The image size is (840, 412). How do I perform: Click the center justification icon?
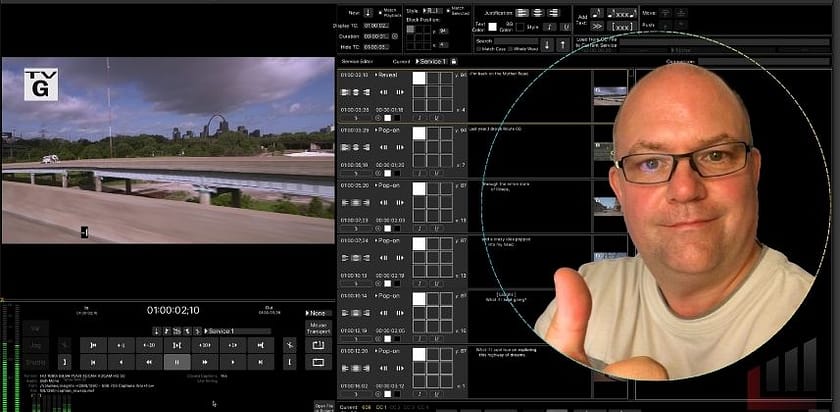(x=538, y=12)
